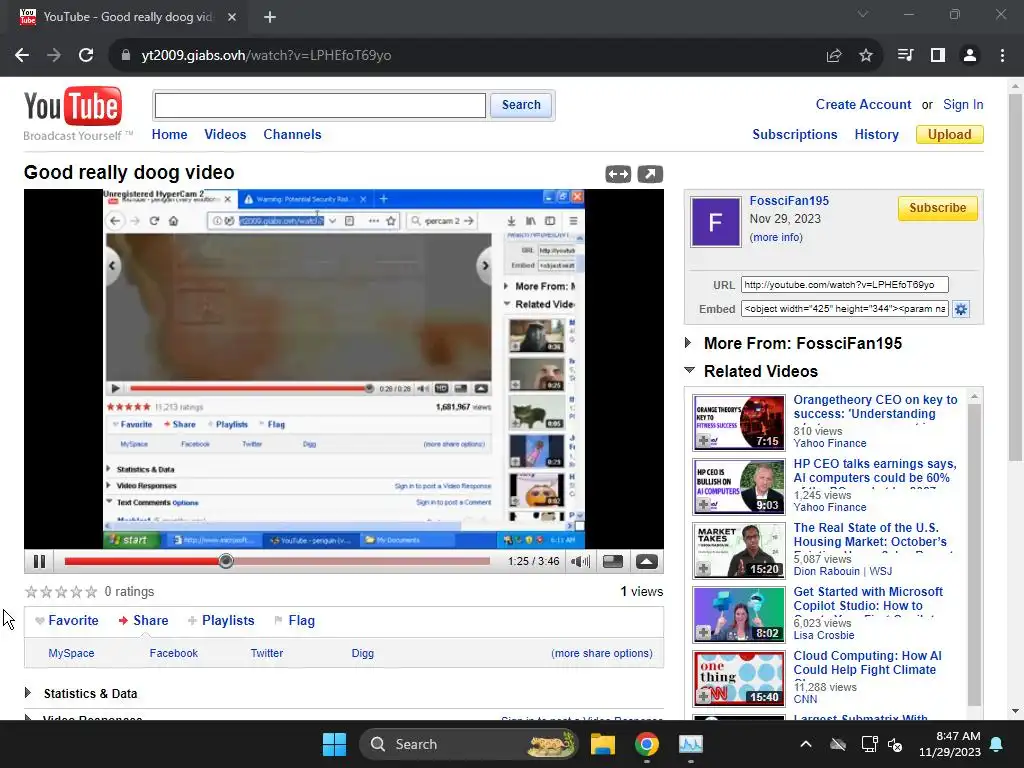Click the first rating star
1024x768 pixels.
click(x=31, y=592)
